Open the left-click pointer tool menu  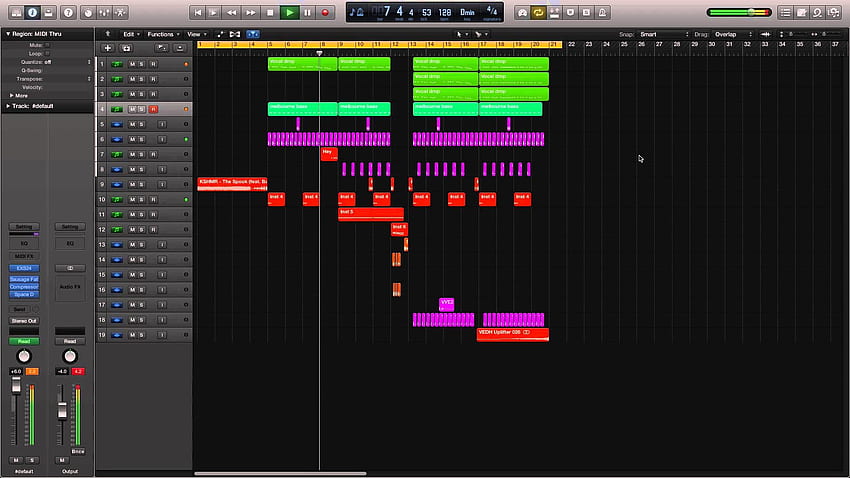point(462,34)
